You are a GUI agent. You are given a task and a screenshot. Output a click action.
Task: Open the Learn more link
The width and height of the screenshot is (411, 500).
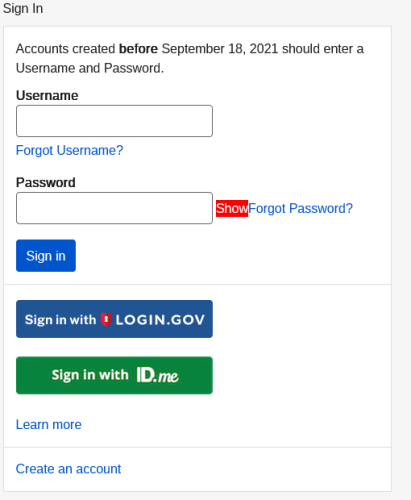click(49, 425)
